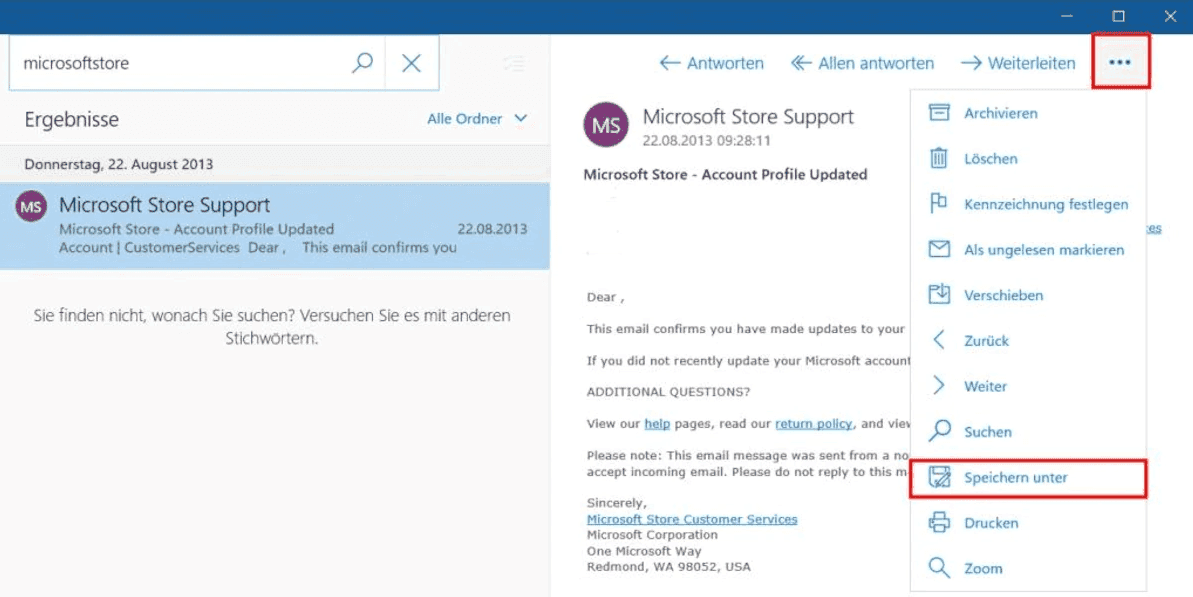Choose Als ungelesen markieren menu entry
Screen dimensions: 1193x597
(1043, 250)
